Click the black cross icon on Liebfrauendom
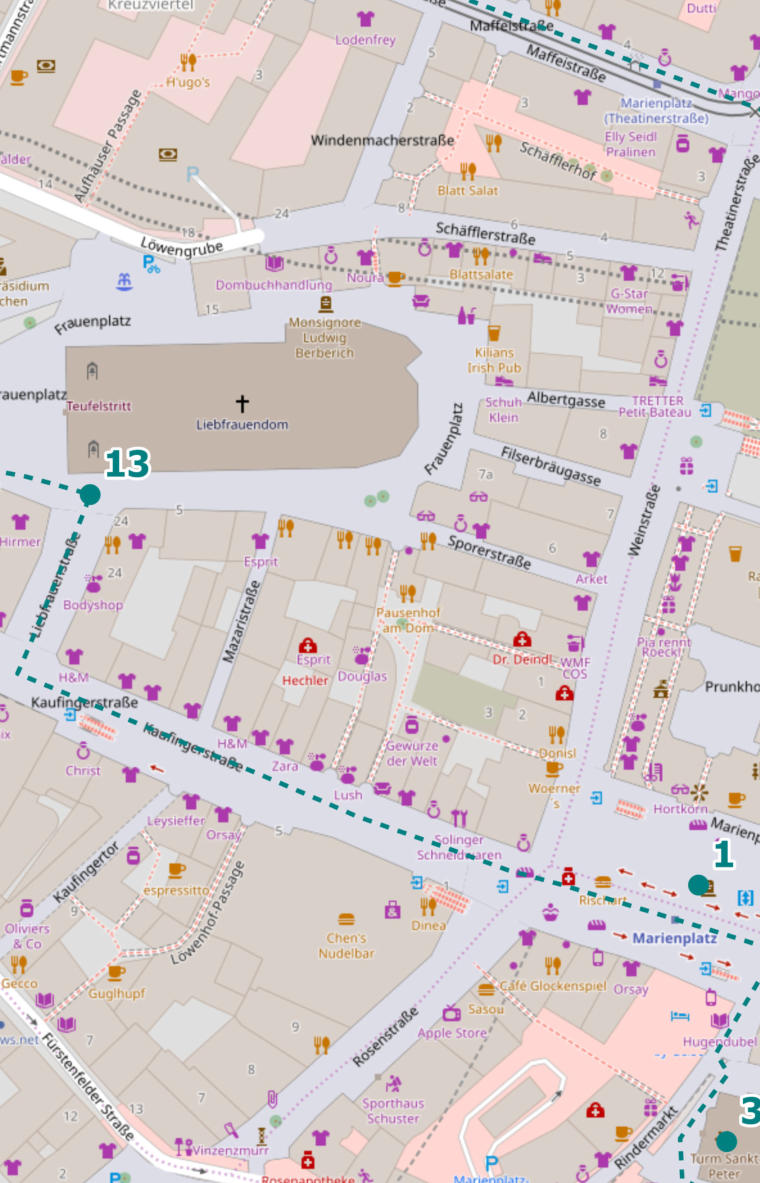The width and height of the screenshot is (760, 1183). 241,404
